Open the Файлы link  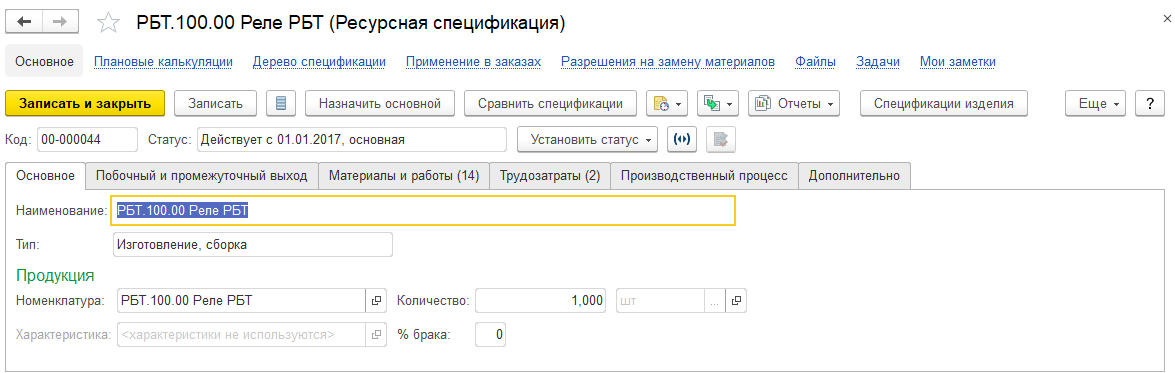[815, 61]
